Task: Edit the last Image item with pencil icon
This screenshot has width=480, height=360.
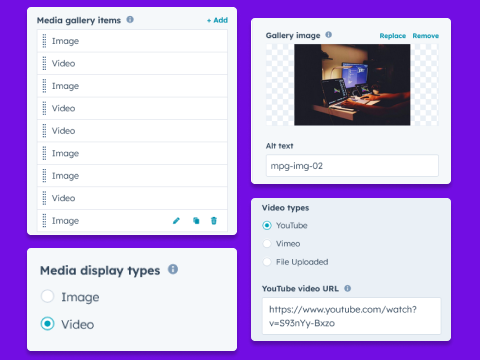Action: coord(176,221)
